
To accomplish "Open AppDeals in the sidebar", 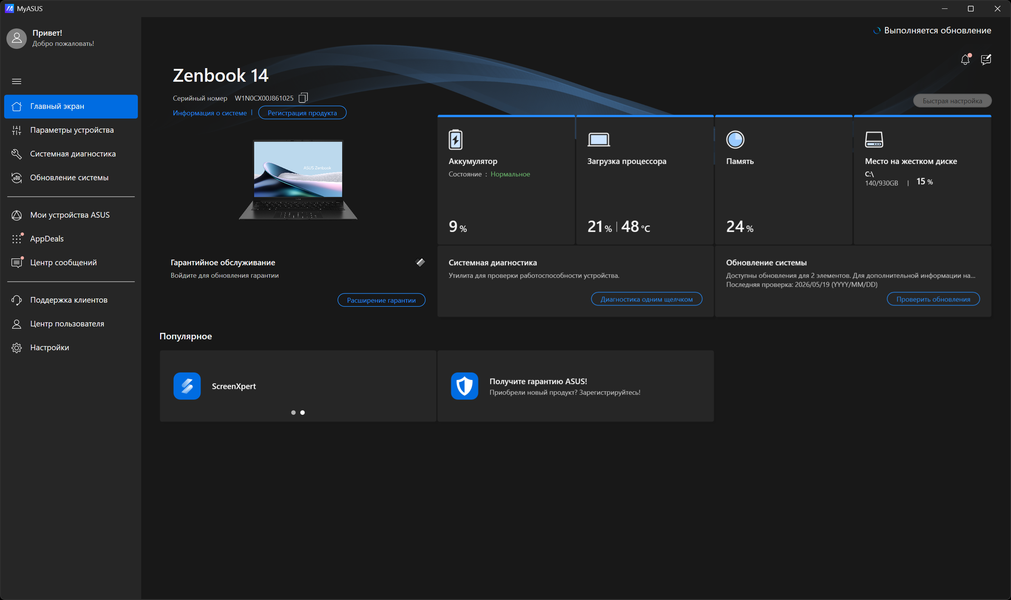I will 71,239.
